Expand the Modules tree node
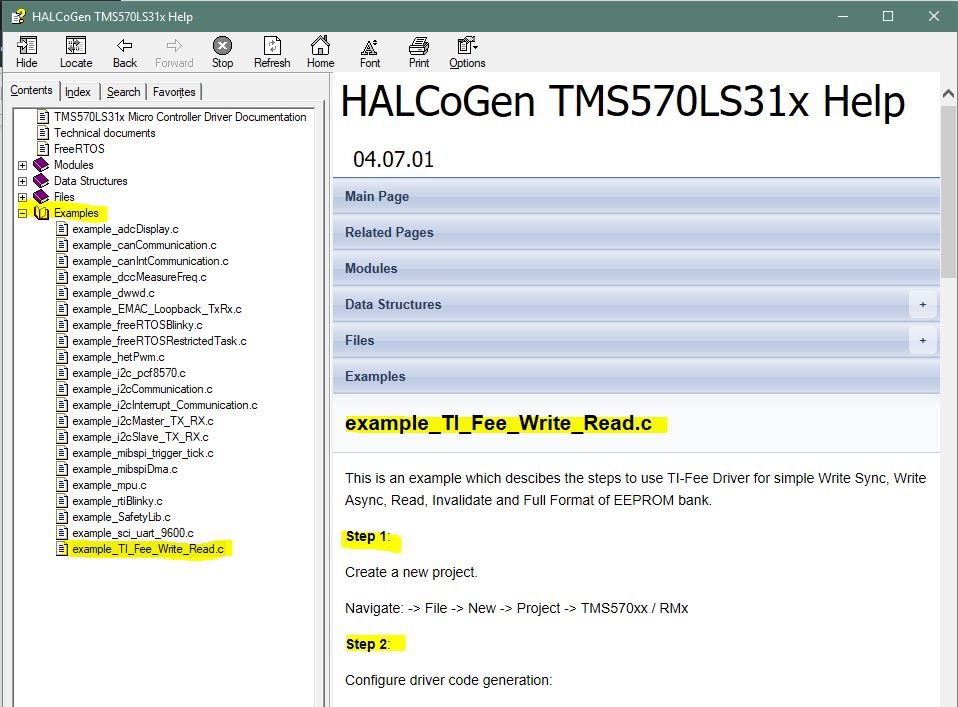Viewport: 958px width, 707px height. tap(23, 165)
